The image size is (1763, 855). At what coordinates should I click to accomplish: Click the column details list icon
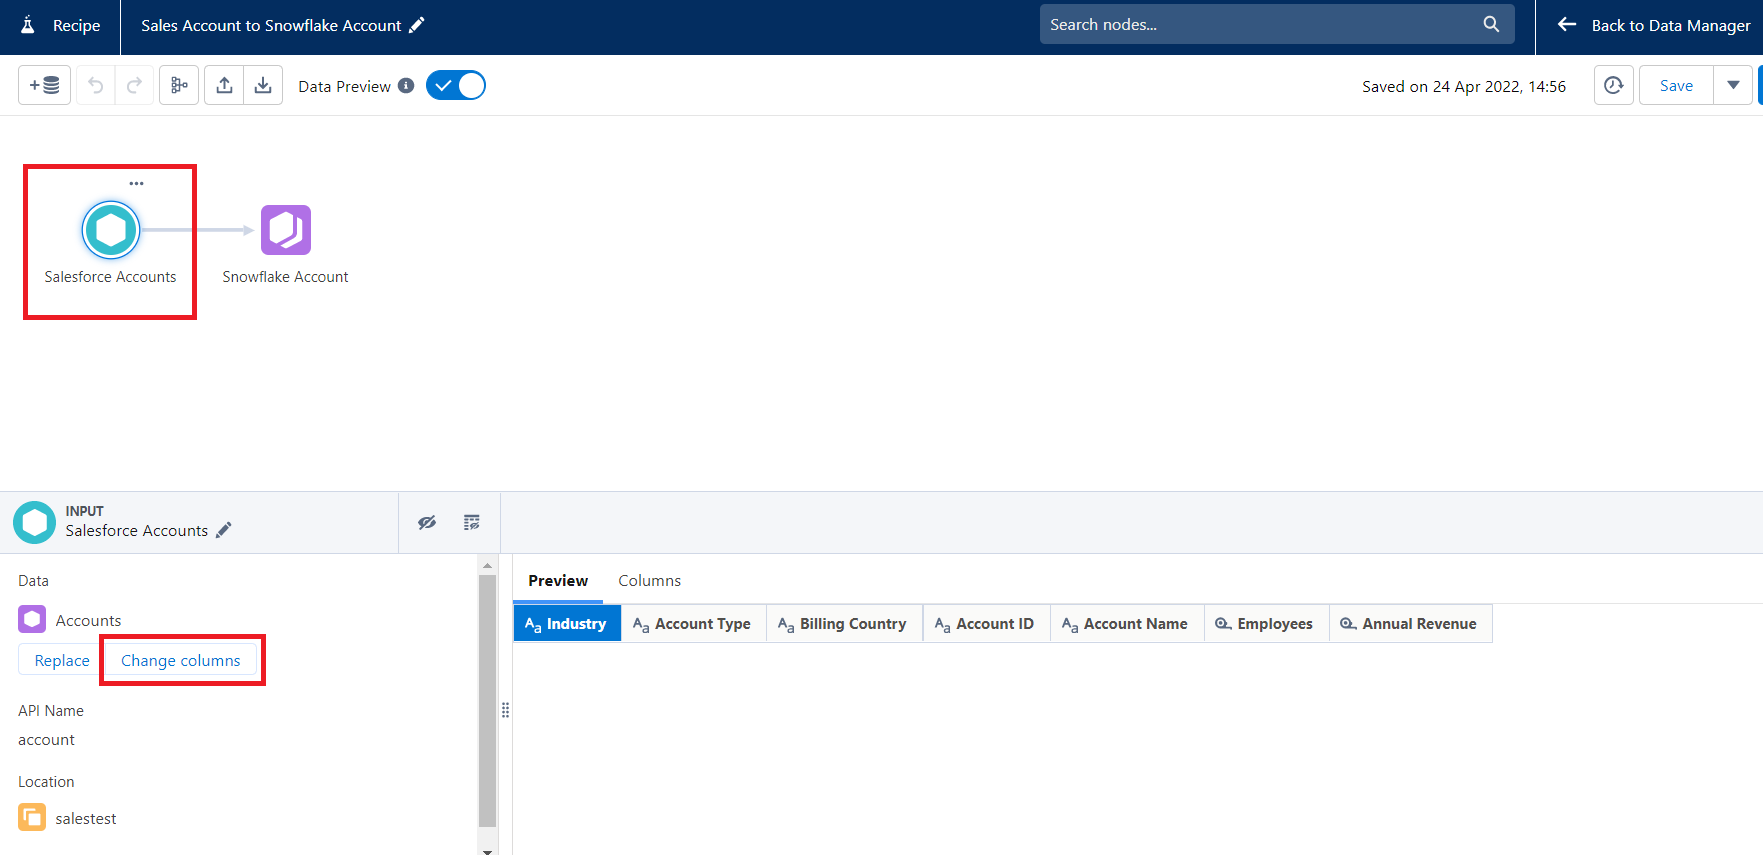click(472, 522)
